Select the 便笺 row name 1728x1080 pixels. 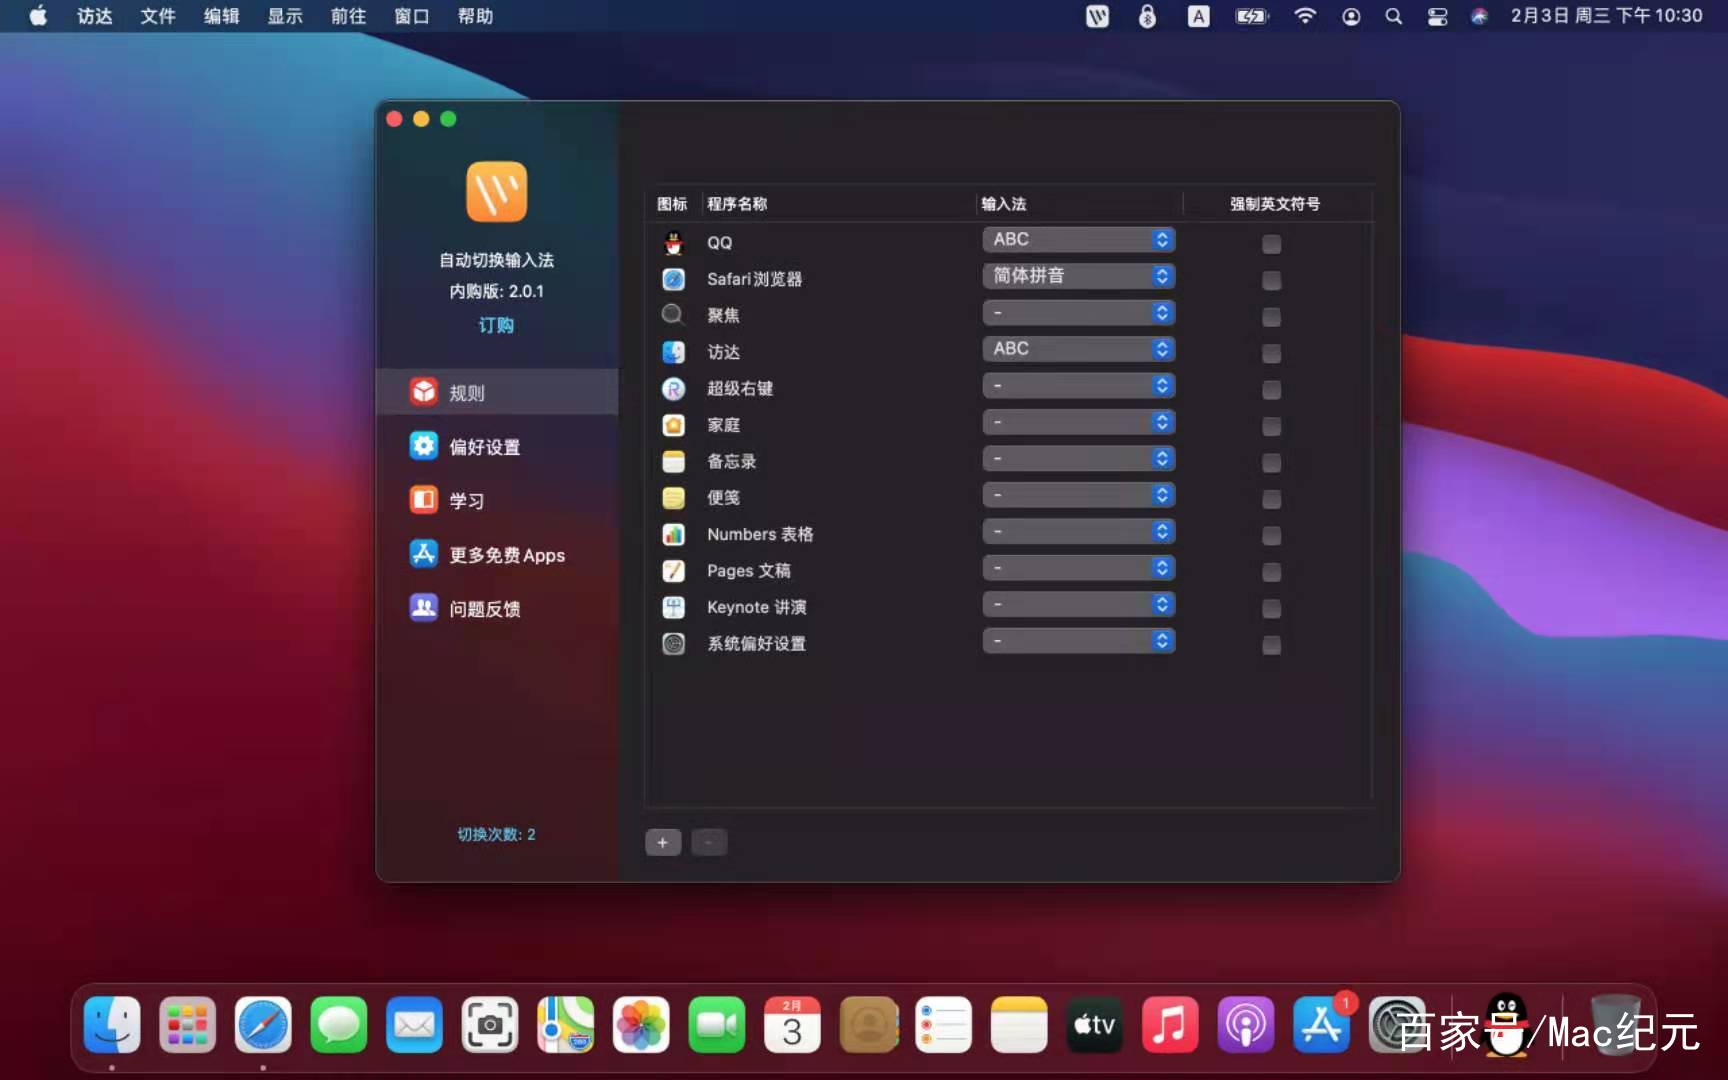tap(723, 498)
